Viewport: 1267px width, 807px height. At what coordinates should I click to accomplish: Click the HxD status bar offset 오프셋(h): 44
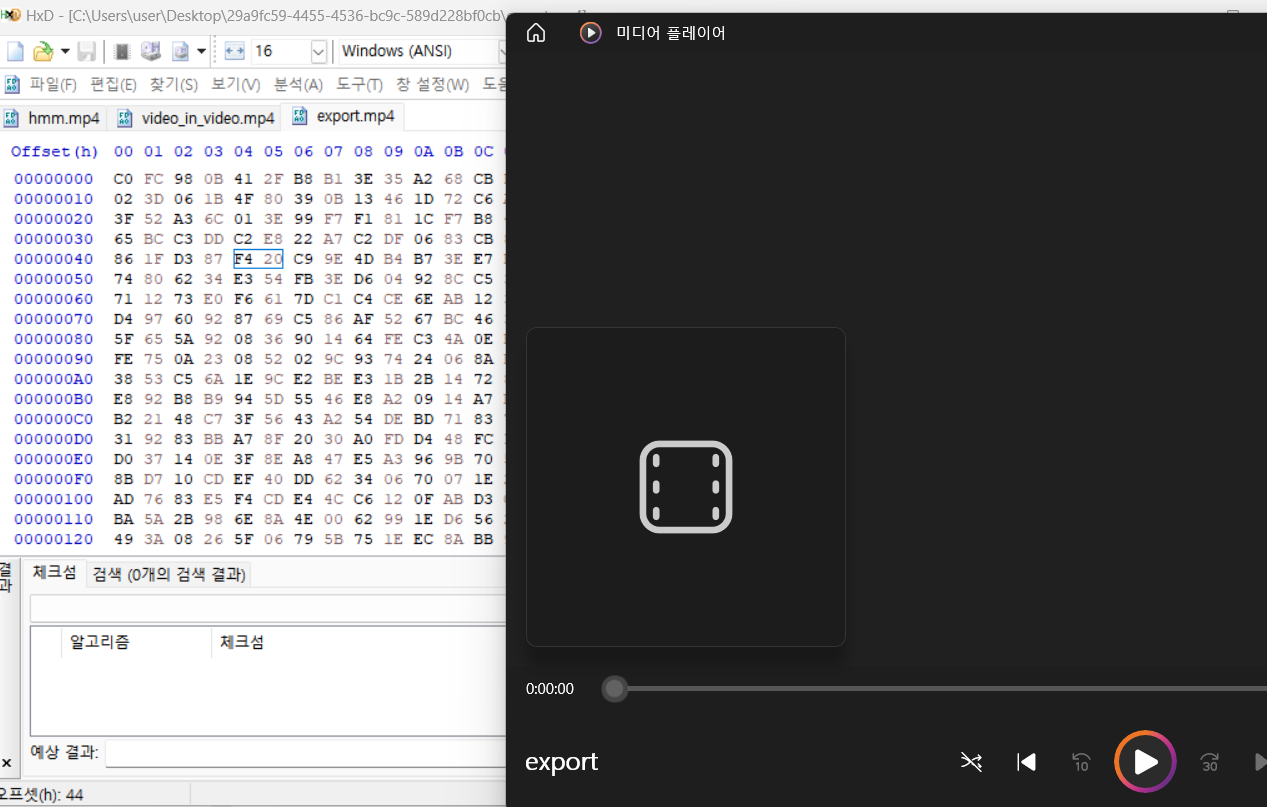click(42, 796)
